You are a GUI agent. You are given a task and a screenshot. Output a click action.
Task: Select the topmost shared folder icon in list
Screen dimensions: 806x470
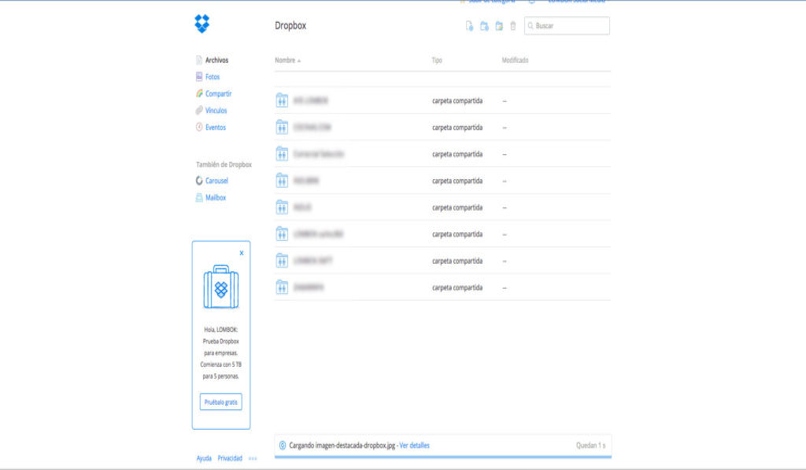(282, 100)
